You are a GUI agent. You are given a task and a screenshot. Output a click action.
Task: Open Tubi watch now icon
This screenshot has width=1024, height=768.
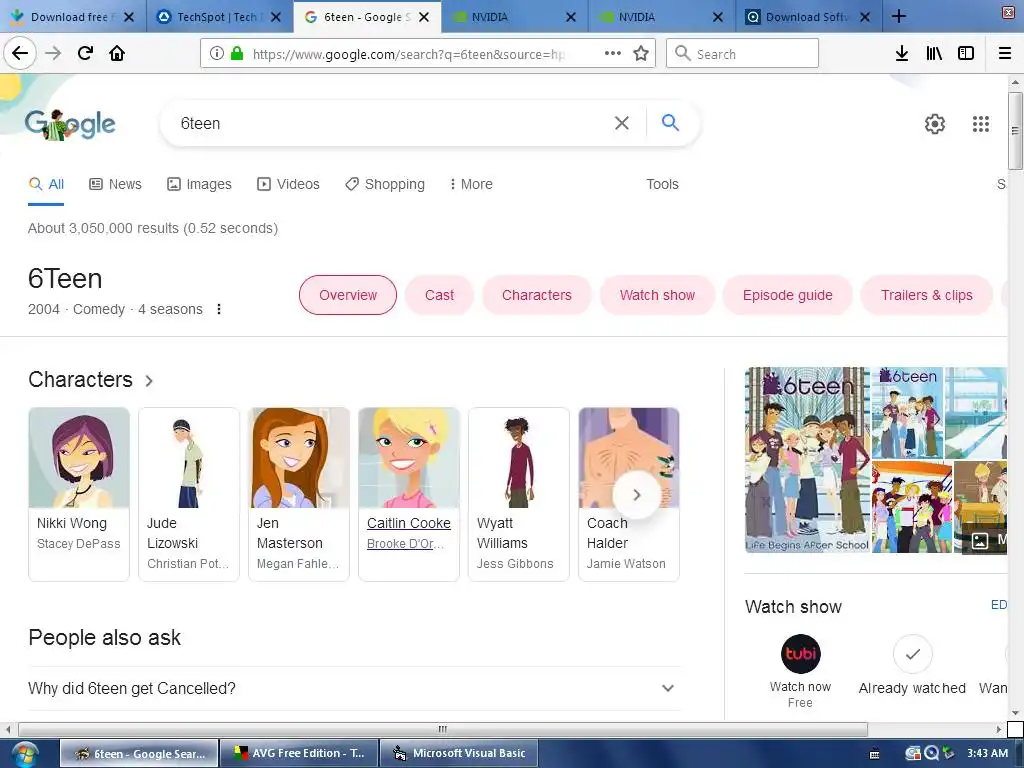click(x=800, y=654)
